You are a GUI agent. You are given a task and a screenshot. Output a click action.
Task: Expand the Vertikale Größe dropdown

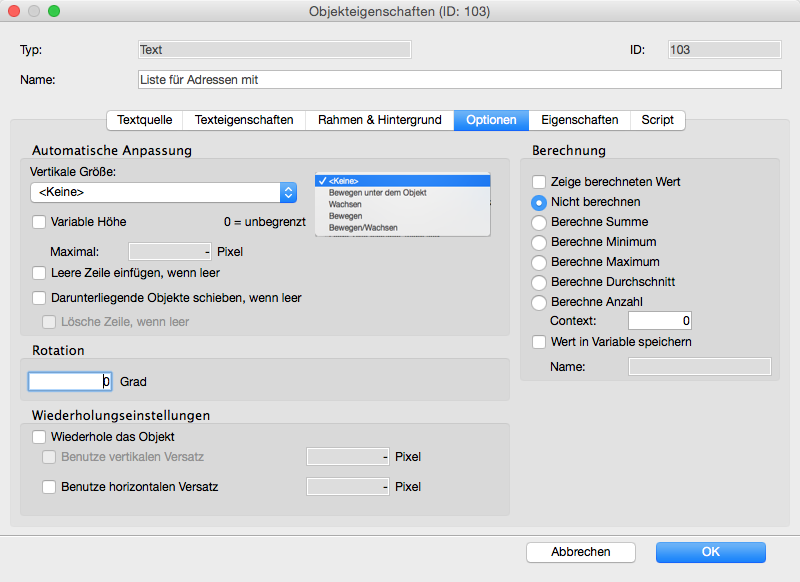click(x=288, y=192)
